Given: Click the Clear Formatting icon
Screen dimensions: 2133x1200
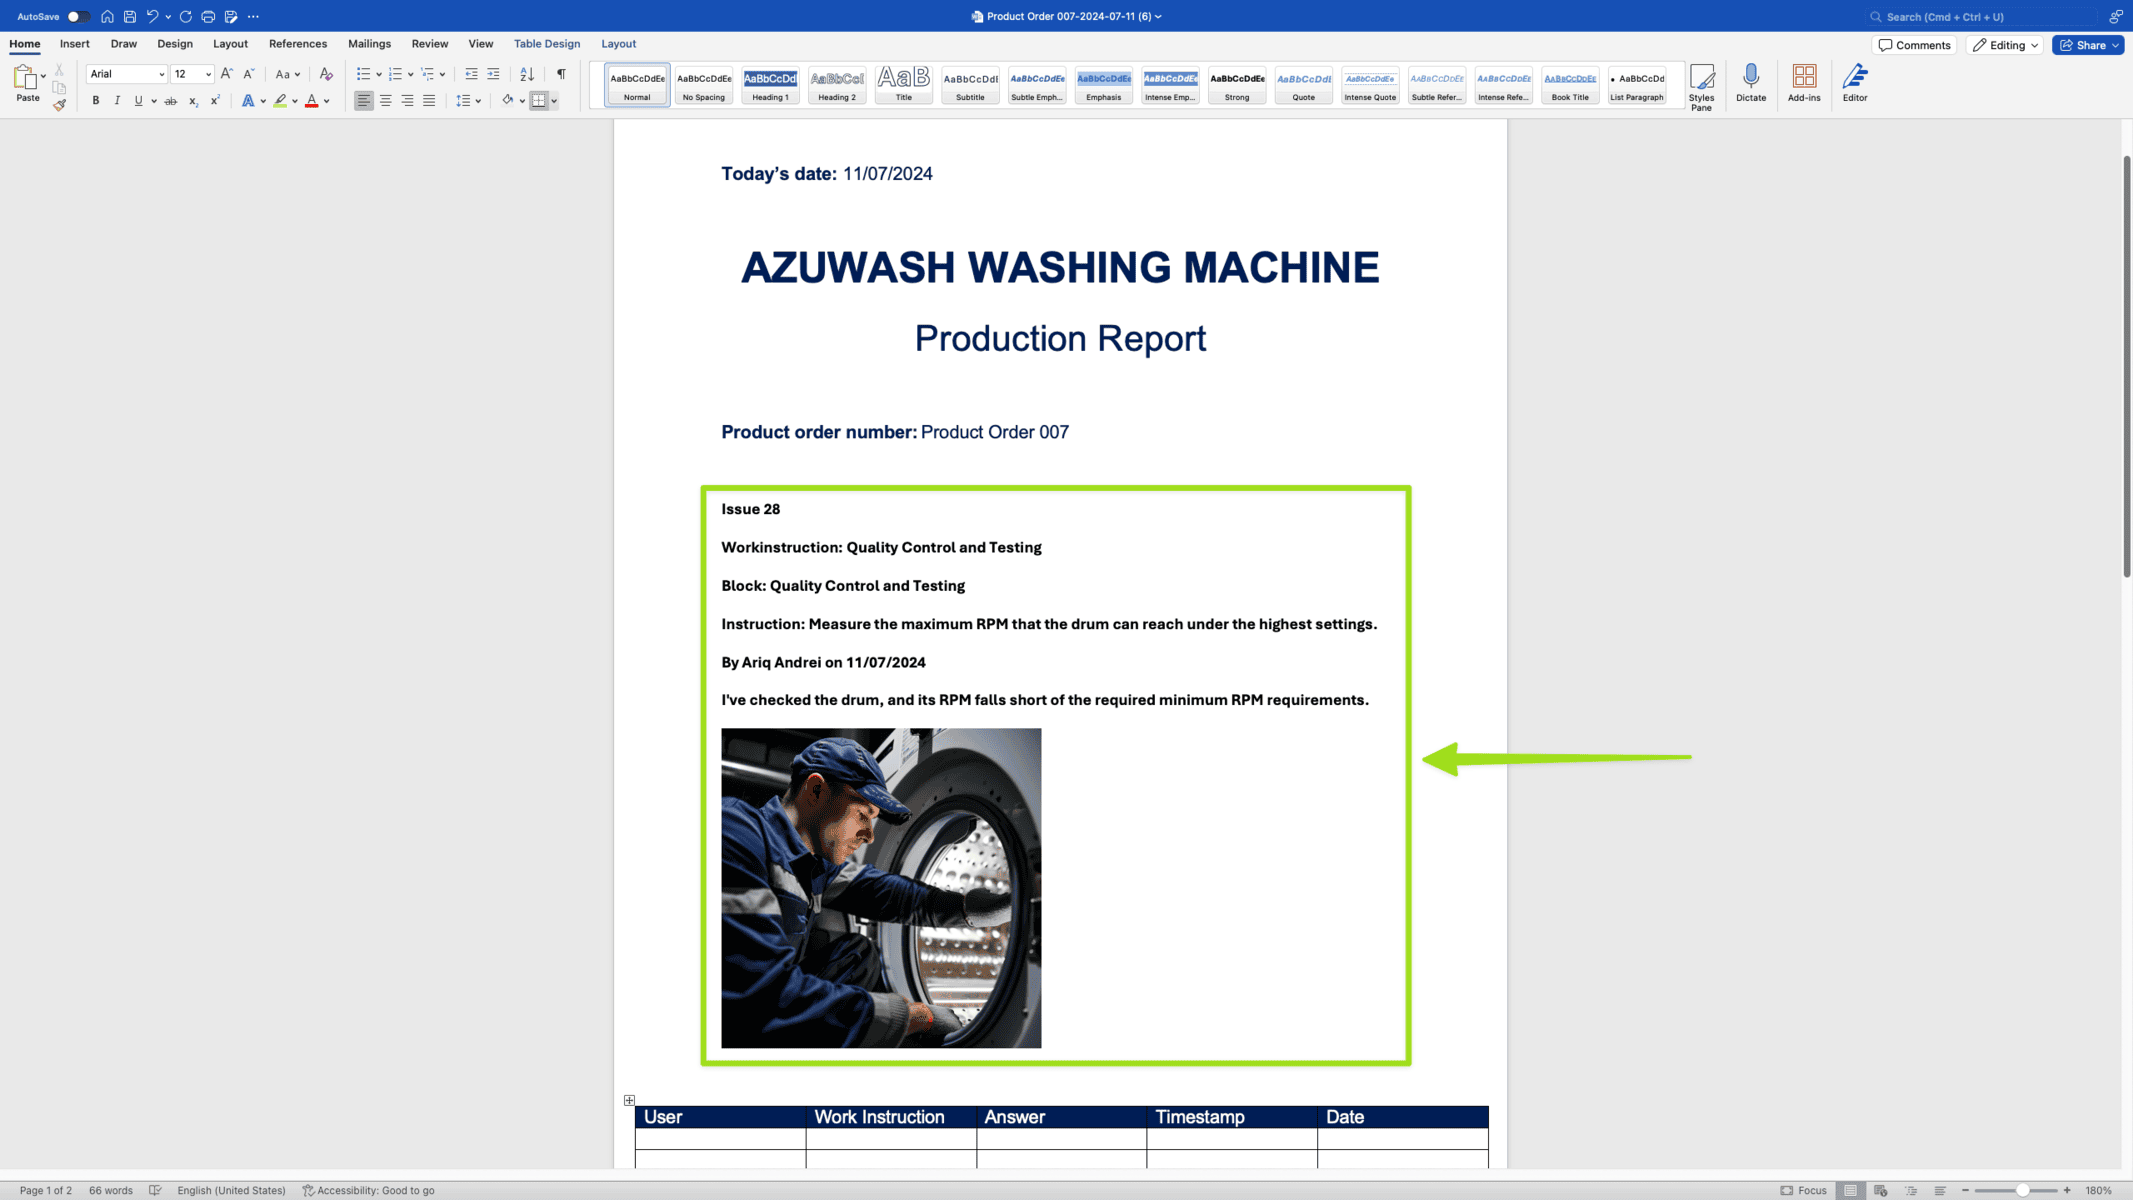Looking at the screenshot, I should click(326, 74).
